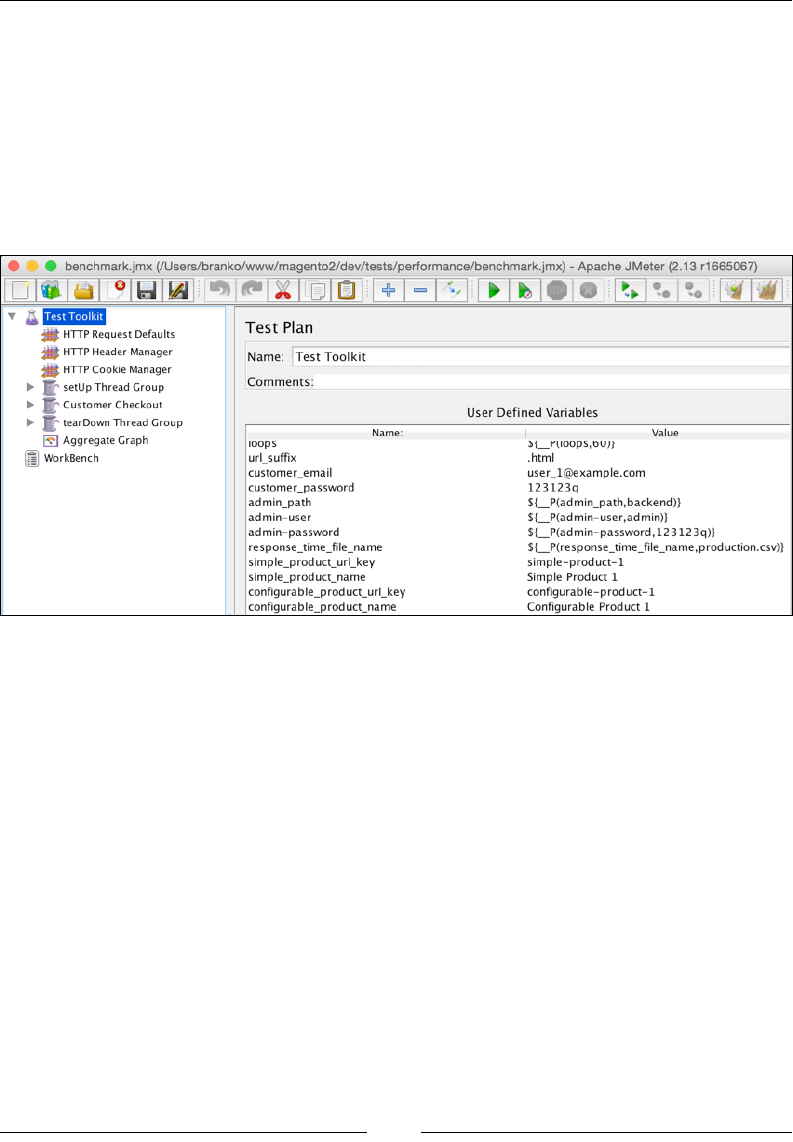Select Customer Checkout thread group

tap(112, 405)
